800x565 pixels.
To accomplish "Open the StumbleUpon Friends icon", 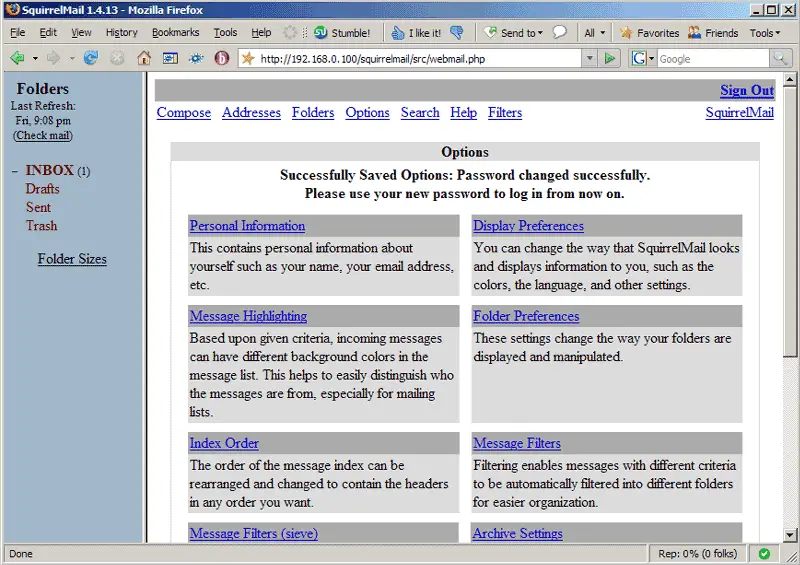I will coord(713,33).
